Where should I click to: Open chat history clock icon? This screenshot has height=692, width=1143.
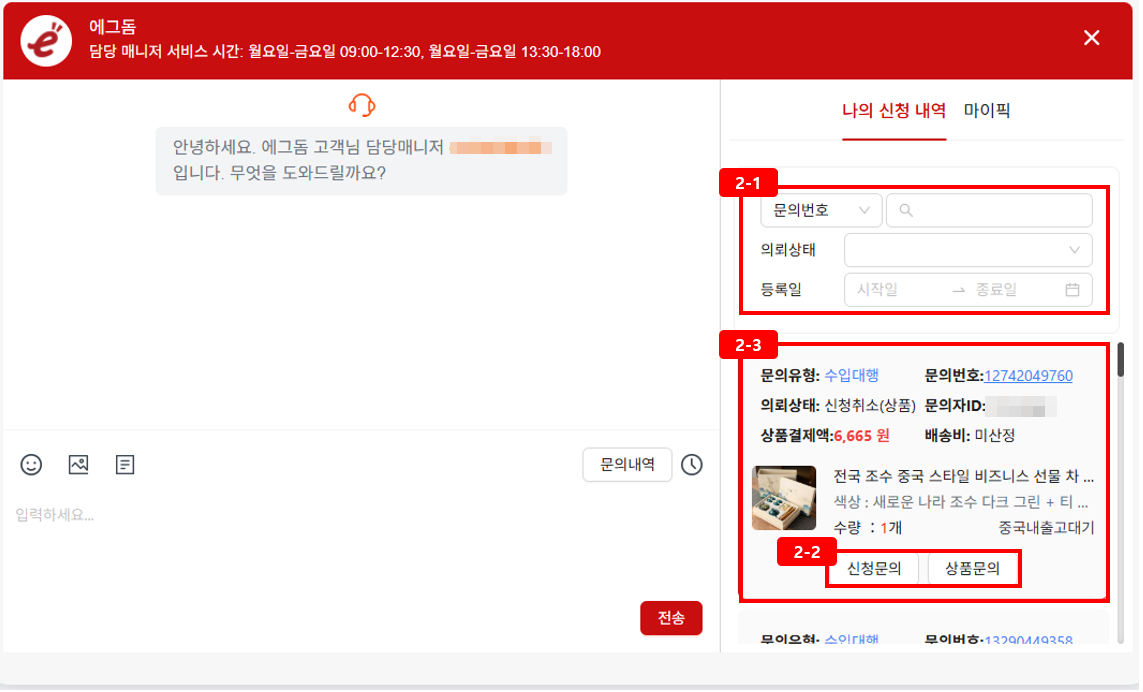click(x=692, y=465)
